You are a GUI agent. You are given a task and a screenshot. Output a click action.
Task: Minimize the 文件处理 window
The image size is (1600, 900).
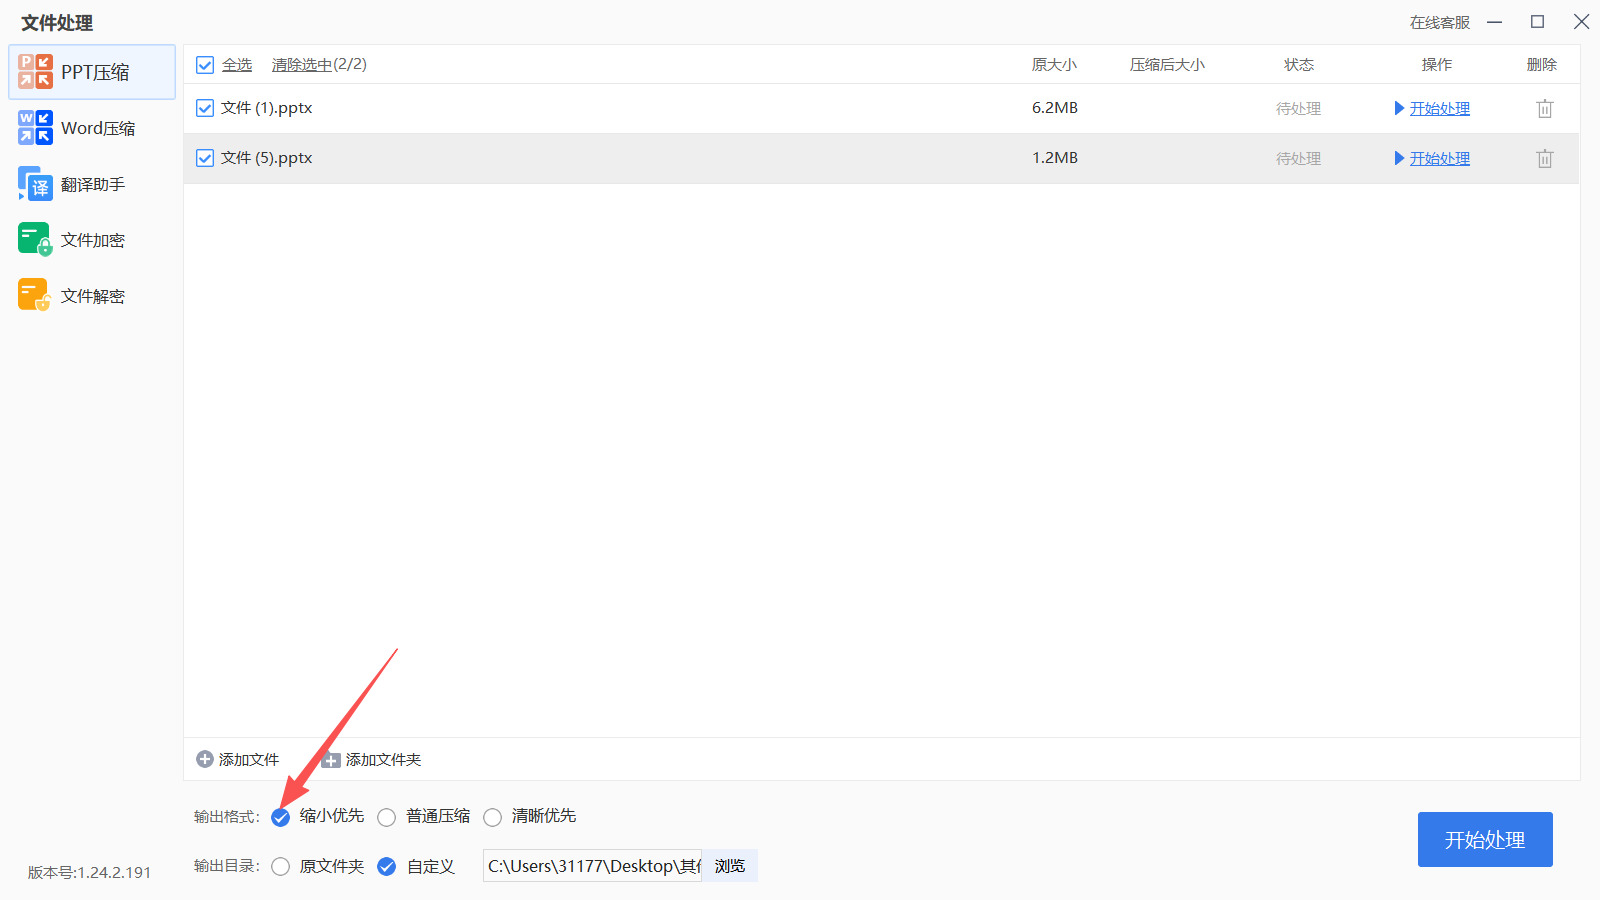tap(1495, 22)
